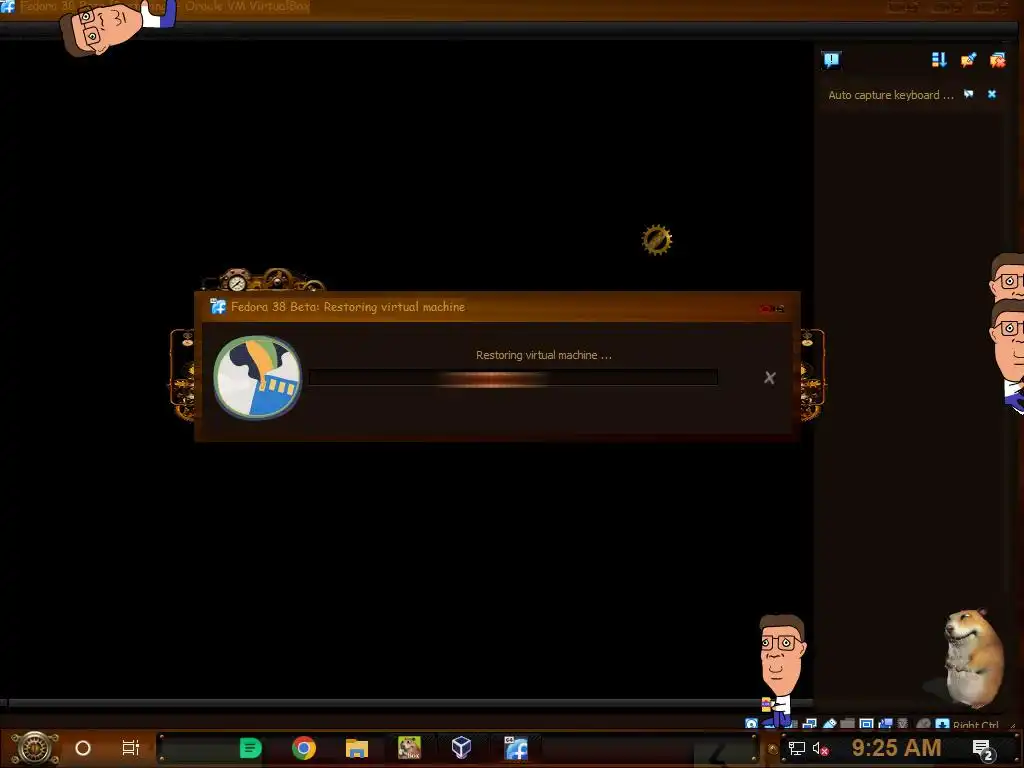The width and height of the screenshot is (1024, 768).
Task: Click the restore snapshot illustration in dialog
Action: click(257, 377)
